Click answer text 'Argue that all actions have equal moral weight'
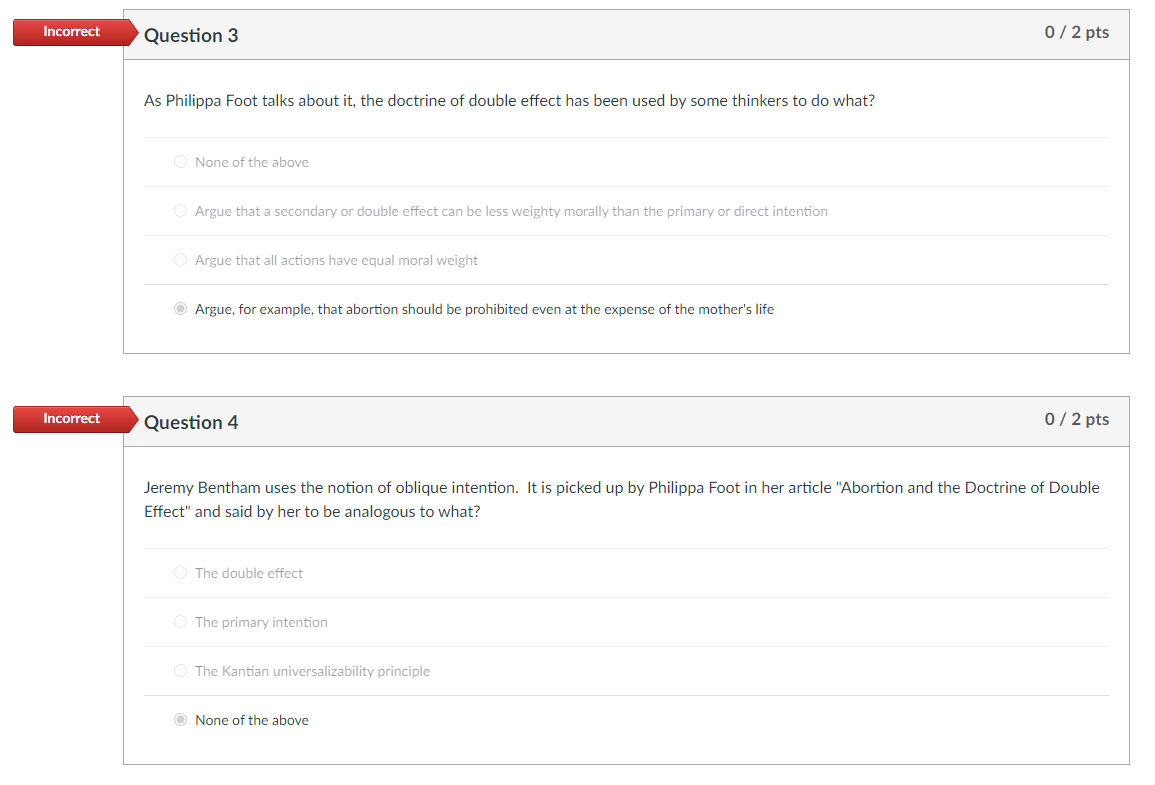The height and width of the screenshot is (785, 1155). [x=337, y=260]
